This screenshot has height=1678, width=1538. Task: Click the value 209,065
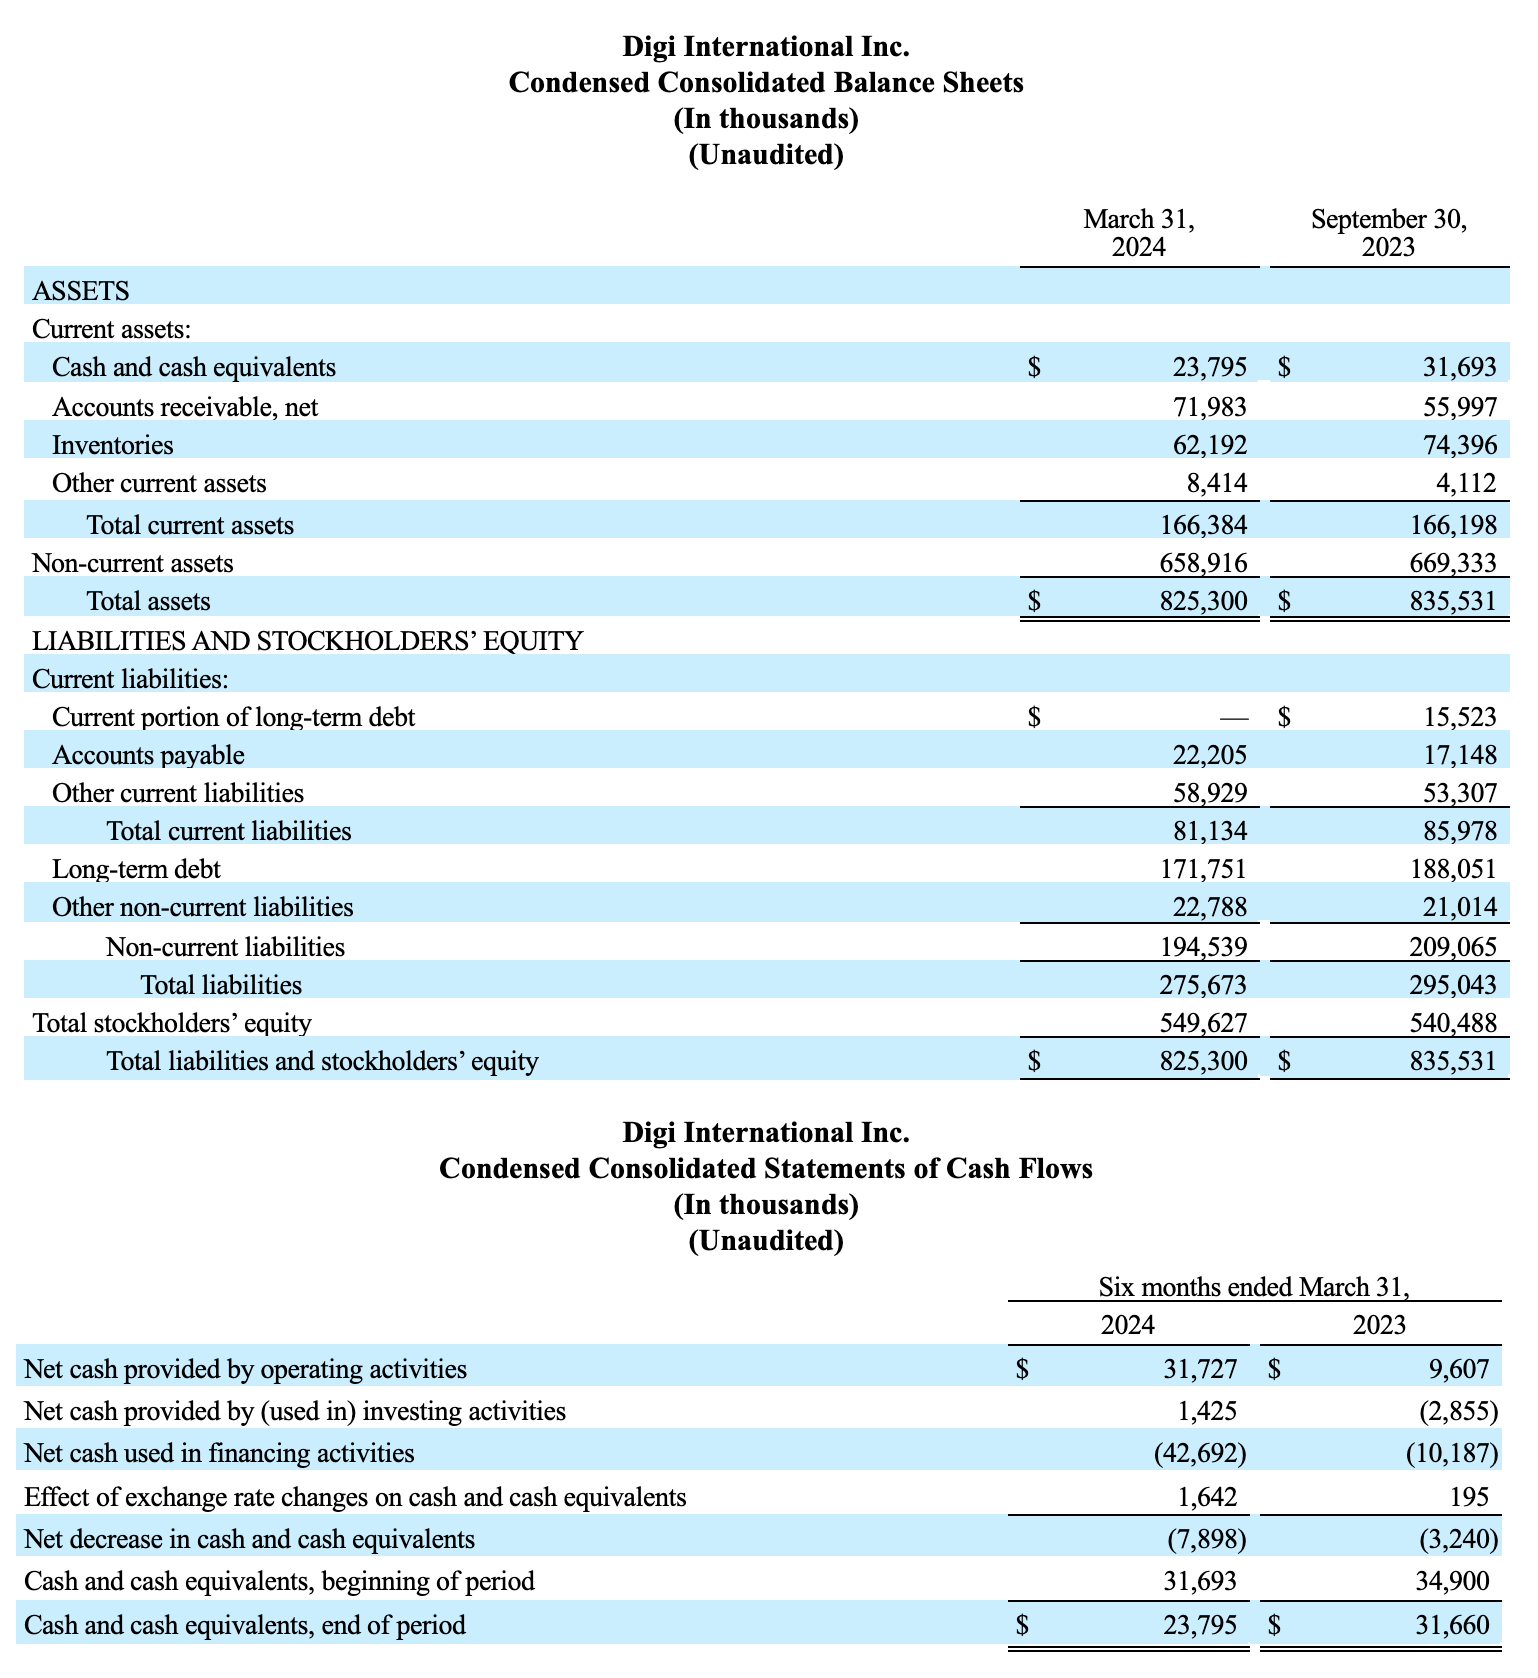coord(1454,947)
